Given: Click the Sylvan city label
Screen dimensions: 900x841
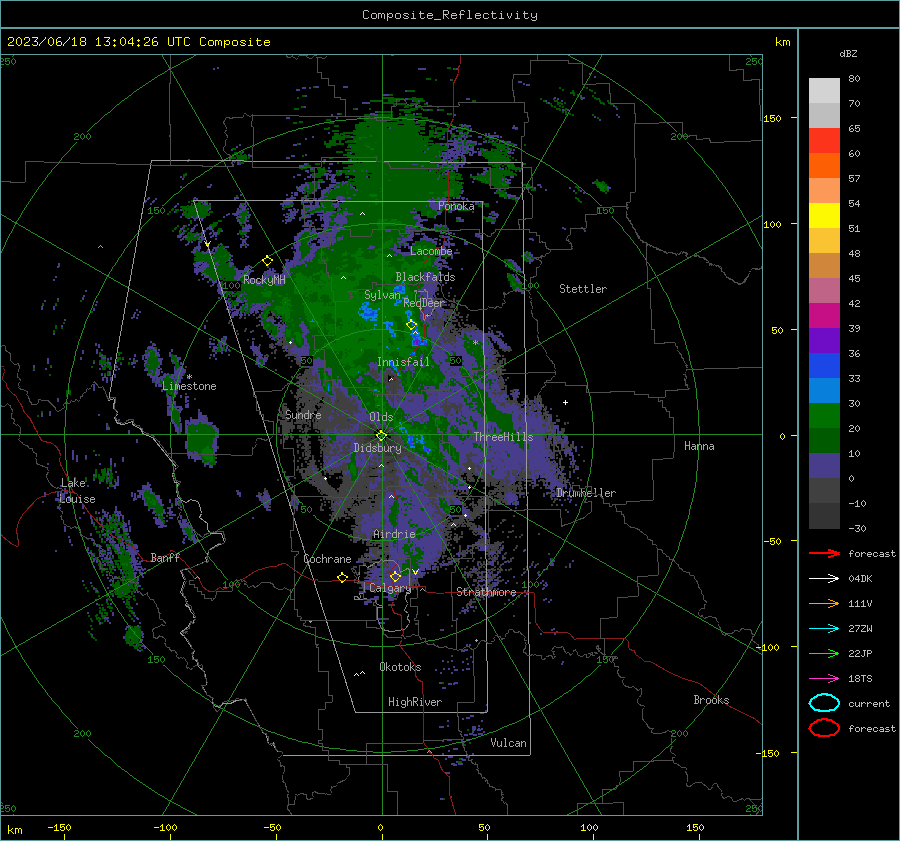Looking at the screenshot, I should [382, 295].
